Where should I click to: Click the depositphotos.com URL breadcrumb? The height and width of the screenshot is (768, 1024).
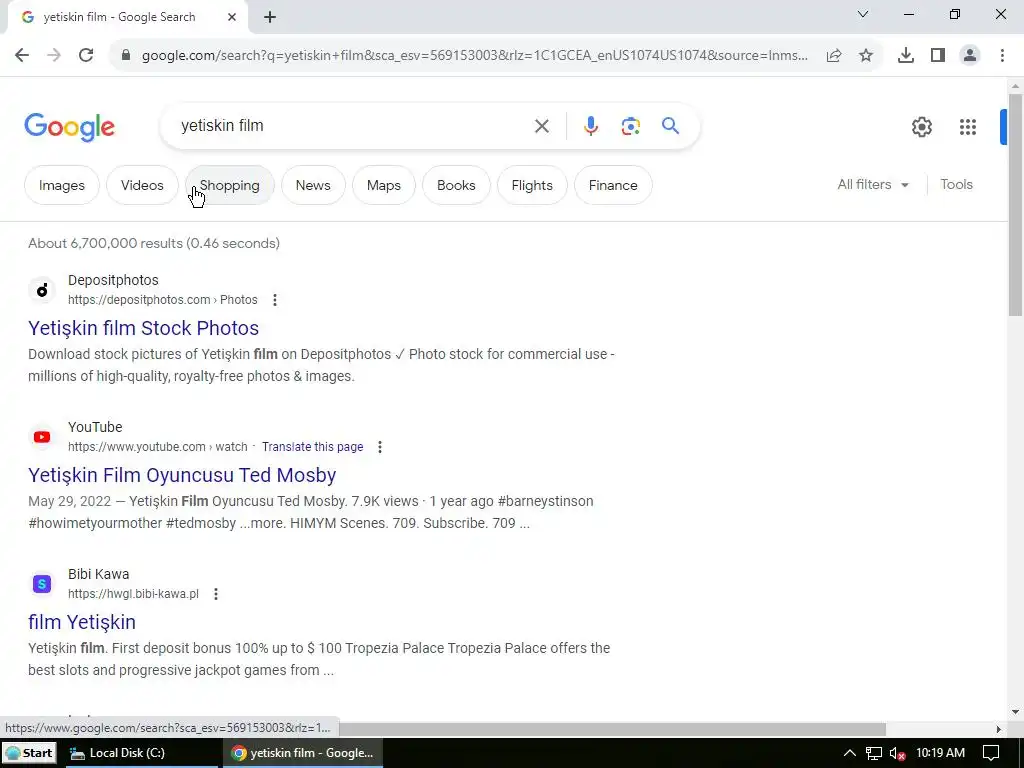pos(163,300)
